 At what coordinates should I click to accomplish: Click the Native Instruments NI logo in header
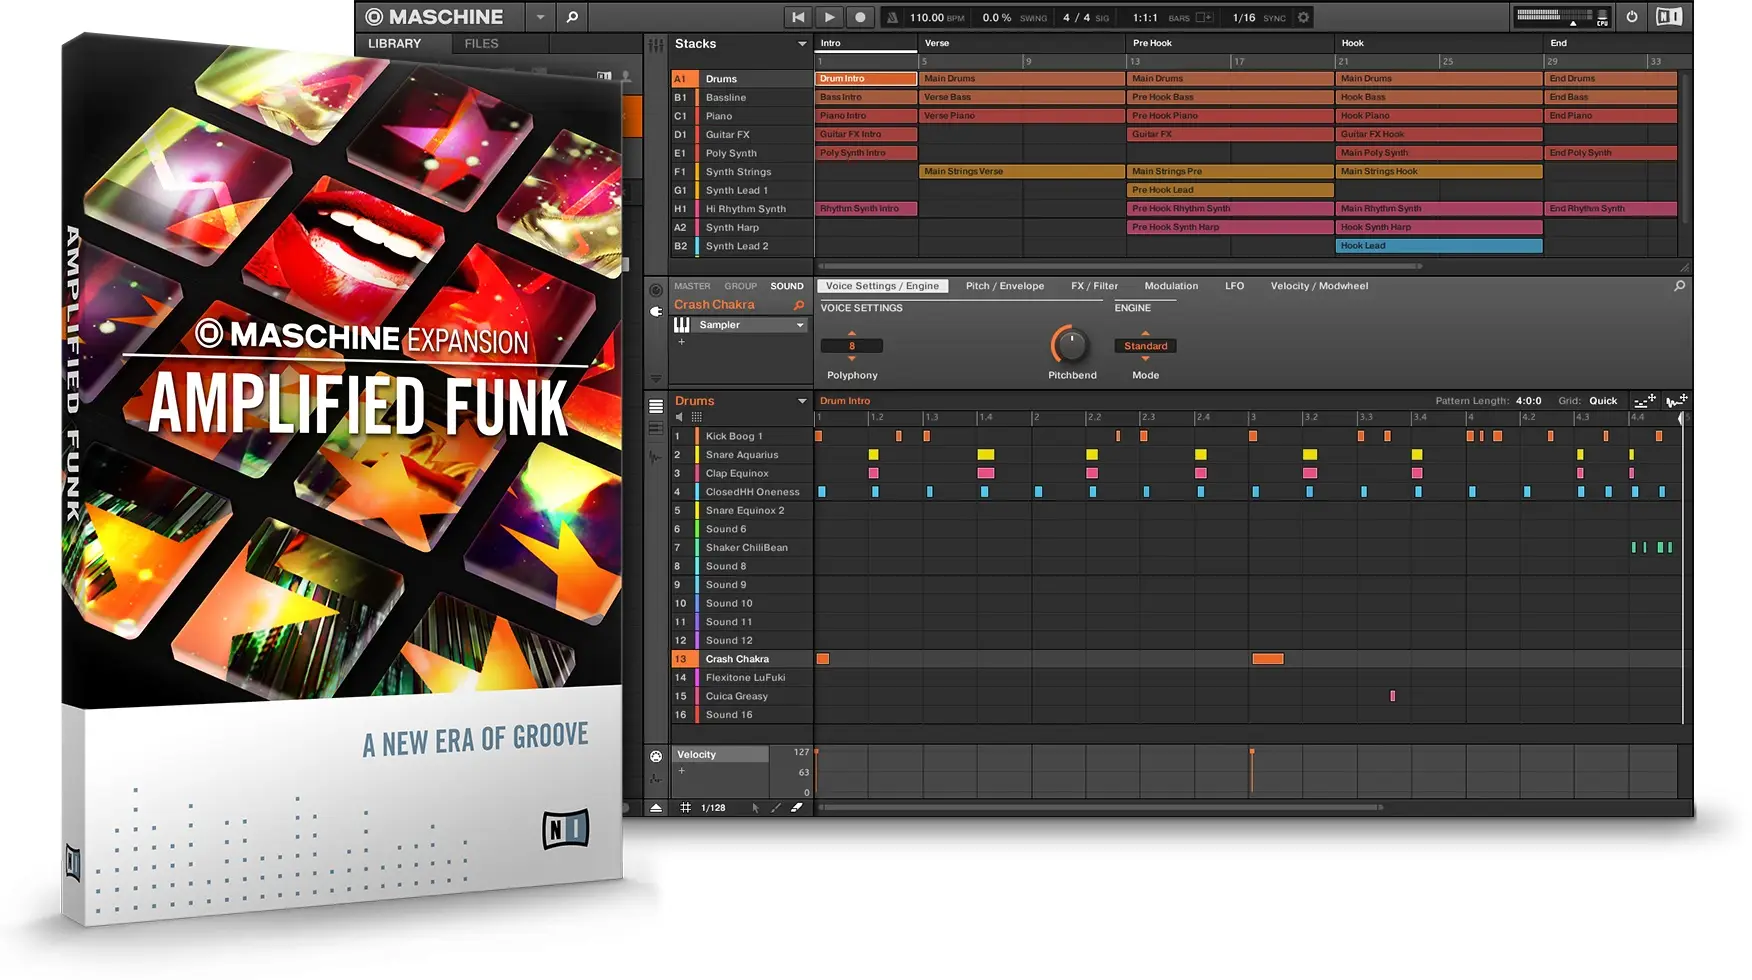point(1669,17)
